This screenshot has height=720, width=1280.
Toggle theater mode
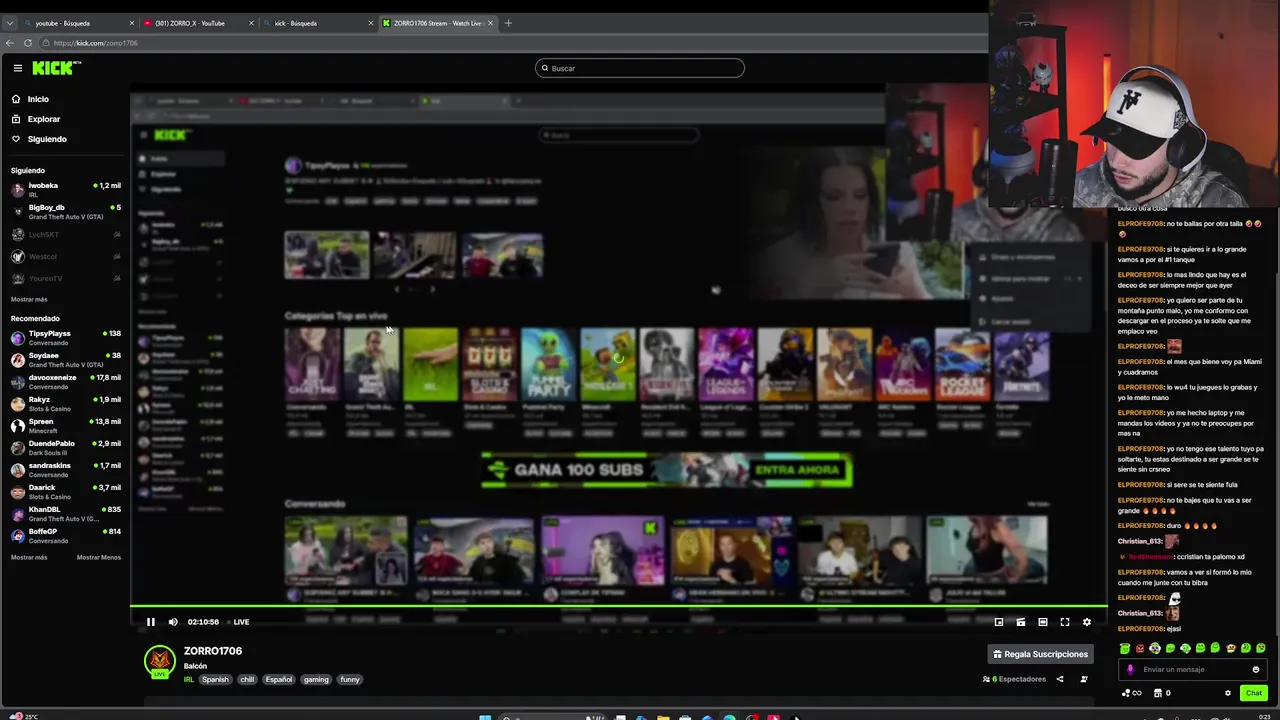pos(1042,622)
